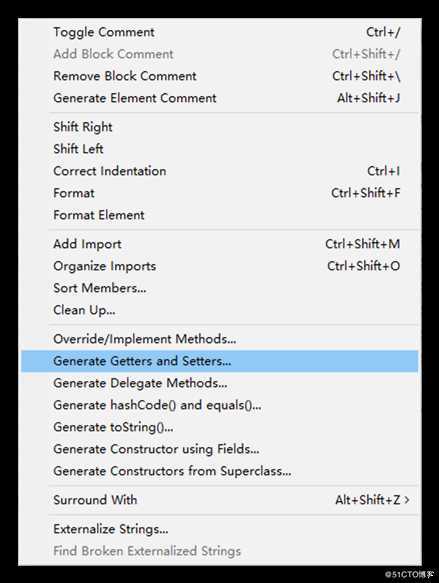
Task: Choose Remove Block Comment
Action: click(x=219, y=76)
